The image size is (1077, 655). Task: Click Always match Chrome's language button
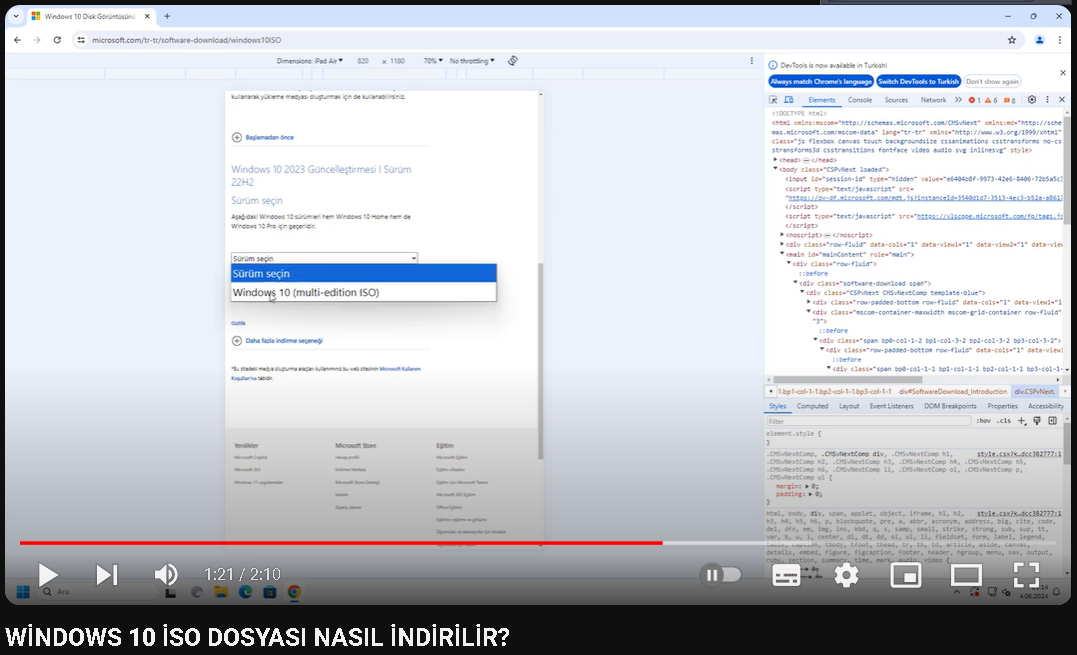pyautogui.click(x=821, y=81)
